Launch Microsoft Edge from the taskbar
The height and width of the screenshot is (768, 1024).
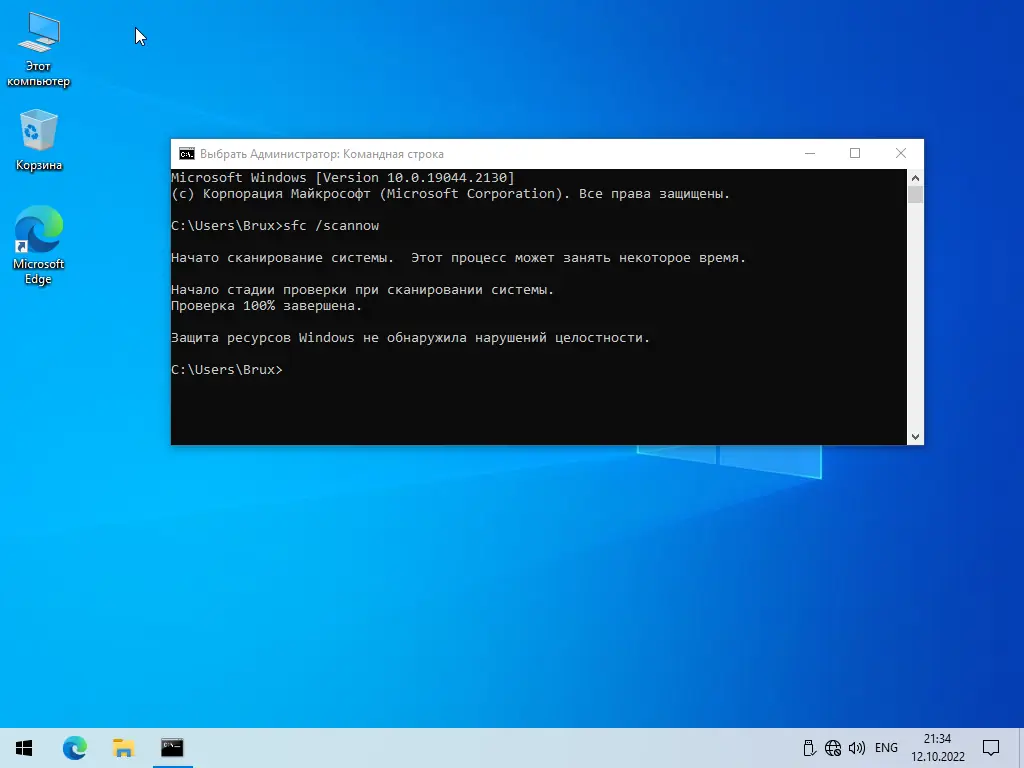click(74, 748)
